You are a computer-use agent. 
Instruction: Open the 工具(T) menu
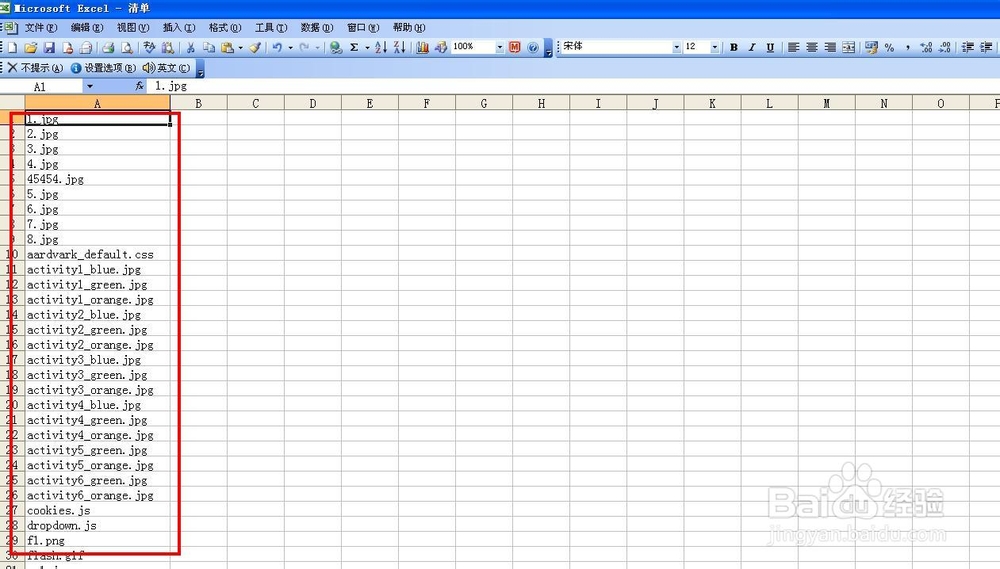click(x=271, y=27)
